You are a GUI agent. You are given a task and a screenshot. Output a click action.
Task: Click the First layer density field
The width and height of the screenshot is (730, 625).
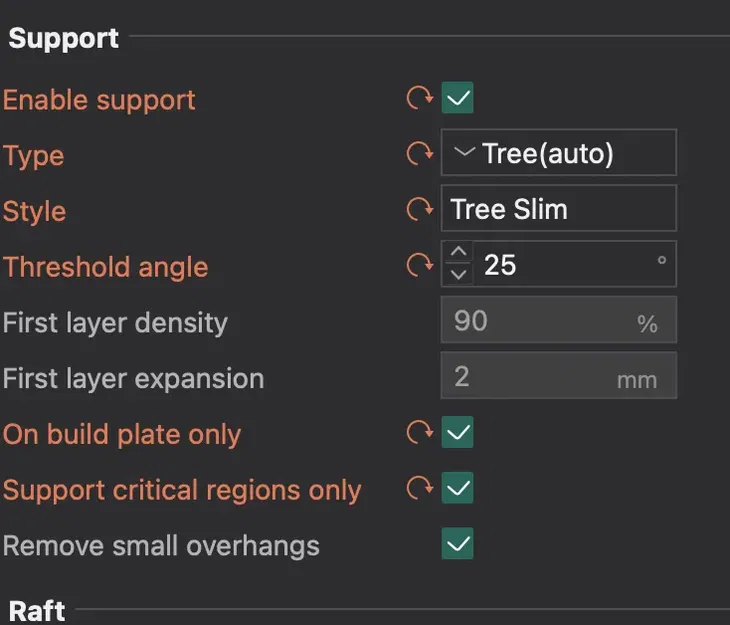(558, 321)
